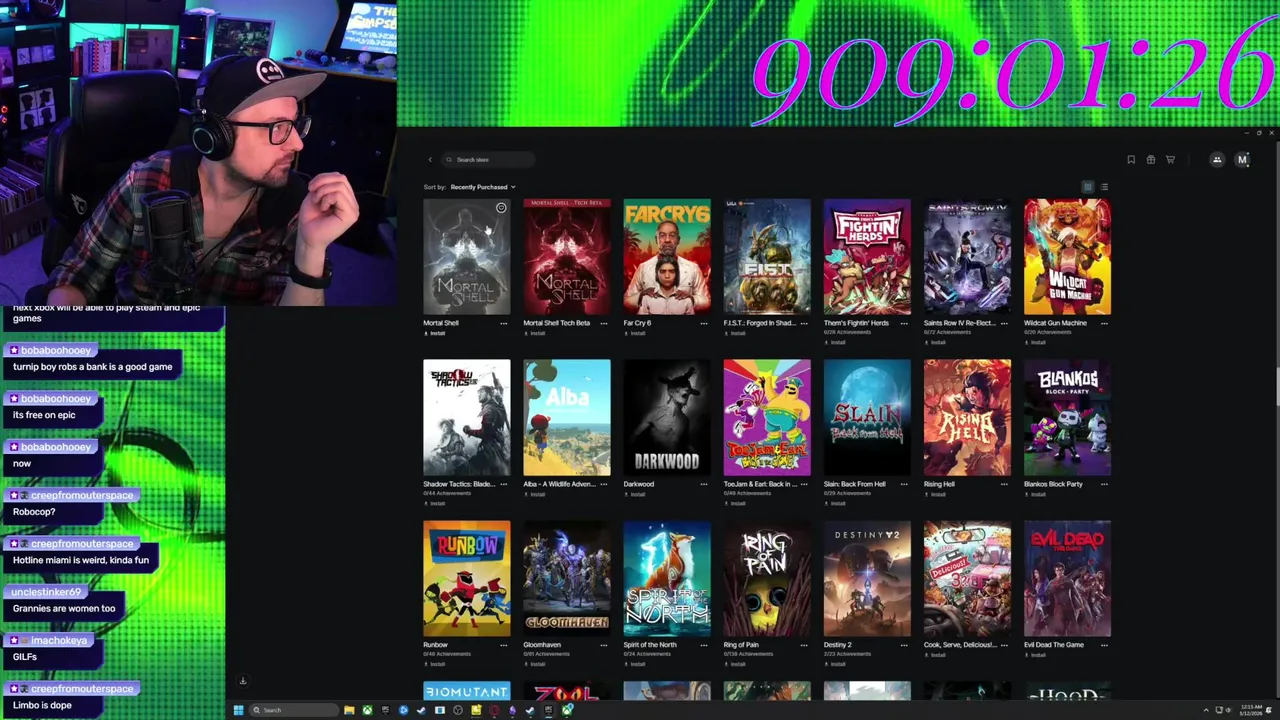Screen dimensions: 1280x720
Task: Select the Far Cry 6 cover art
Action: coord(667,257)
